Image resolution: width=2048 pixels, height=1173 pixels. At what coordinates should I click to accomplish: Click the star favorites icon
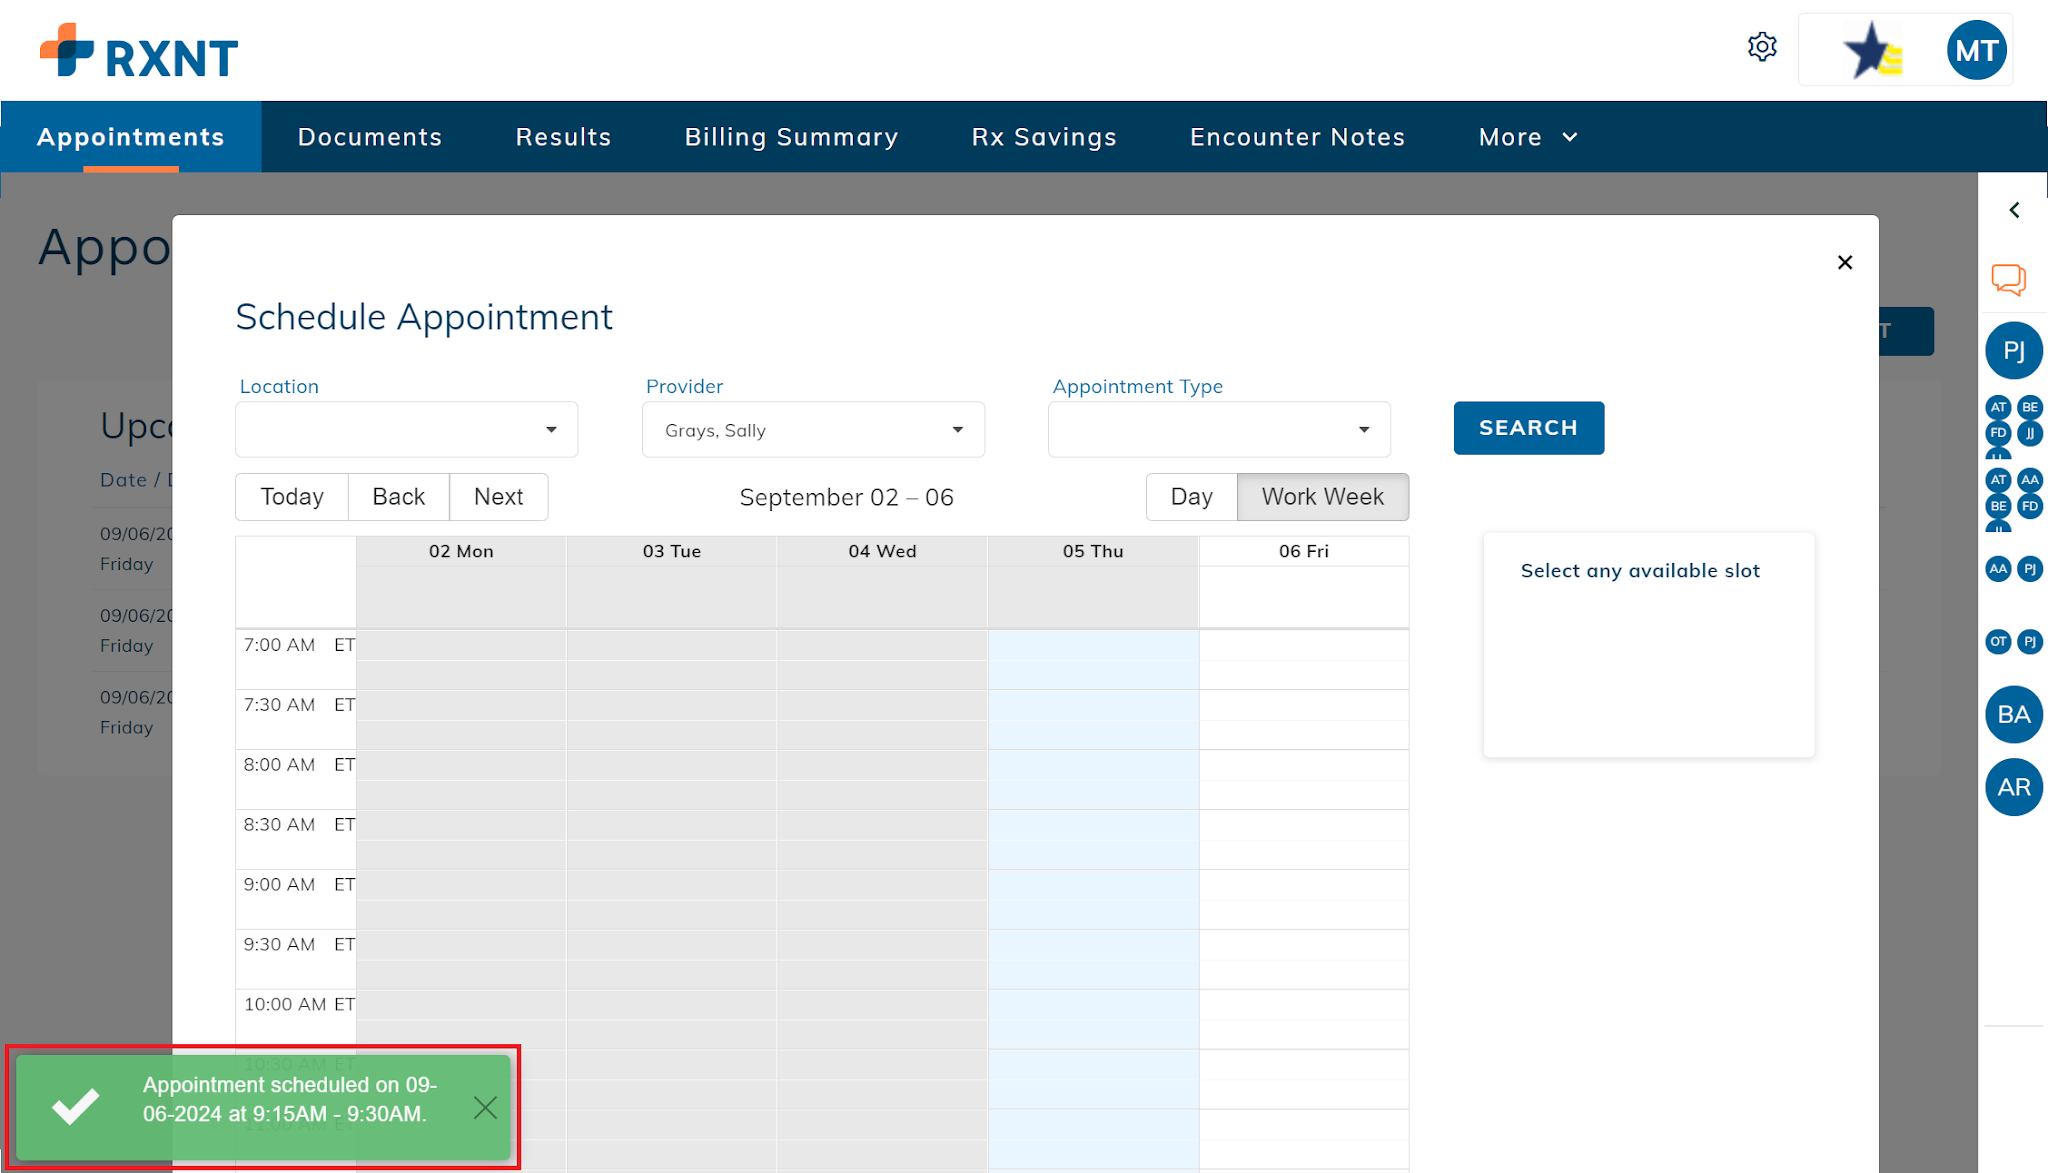coord(1872,50)
